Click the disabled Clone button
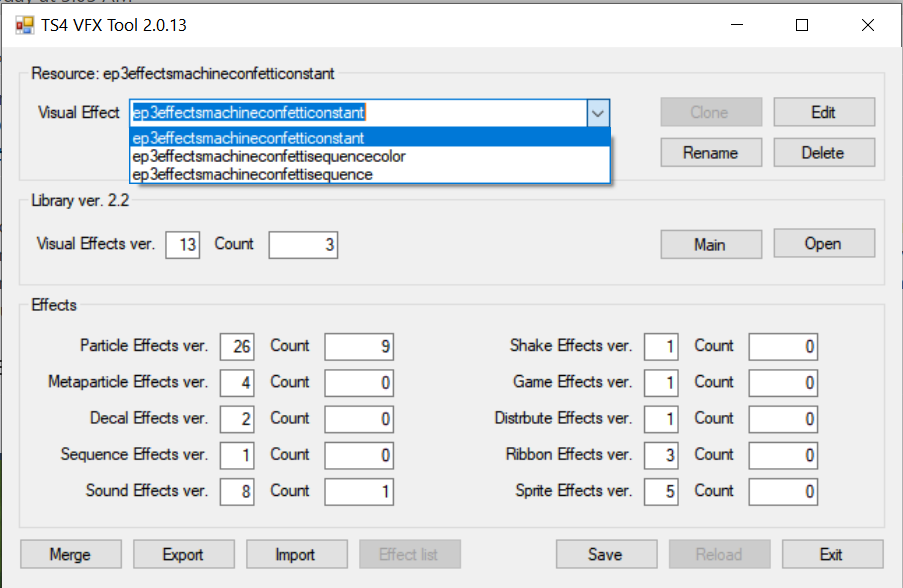Screen dimensions: 903x588 [x=711, y=112]
